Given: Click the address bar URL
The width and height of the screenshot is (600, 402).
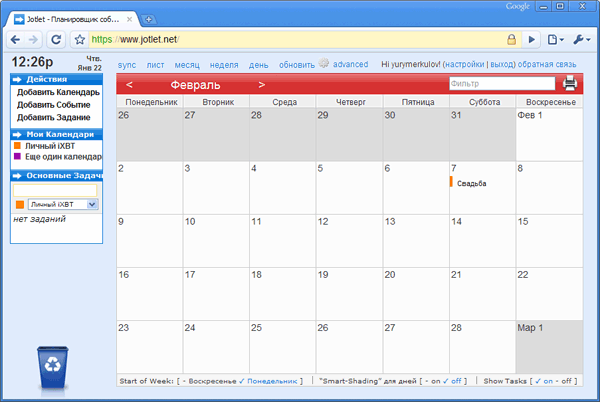Looking at the screenshot, I should [135, 39].
